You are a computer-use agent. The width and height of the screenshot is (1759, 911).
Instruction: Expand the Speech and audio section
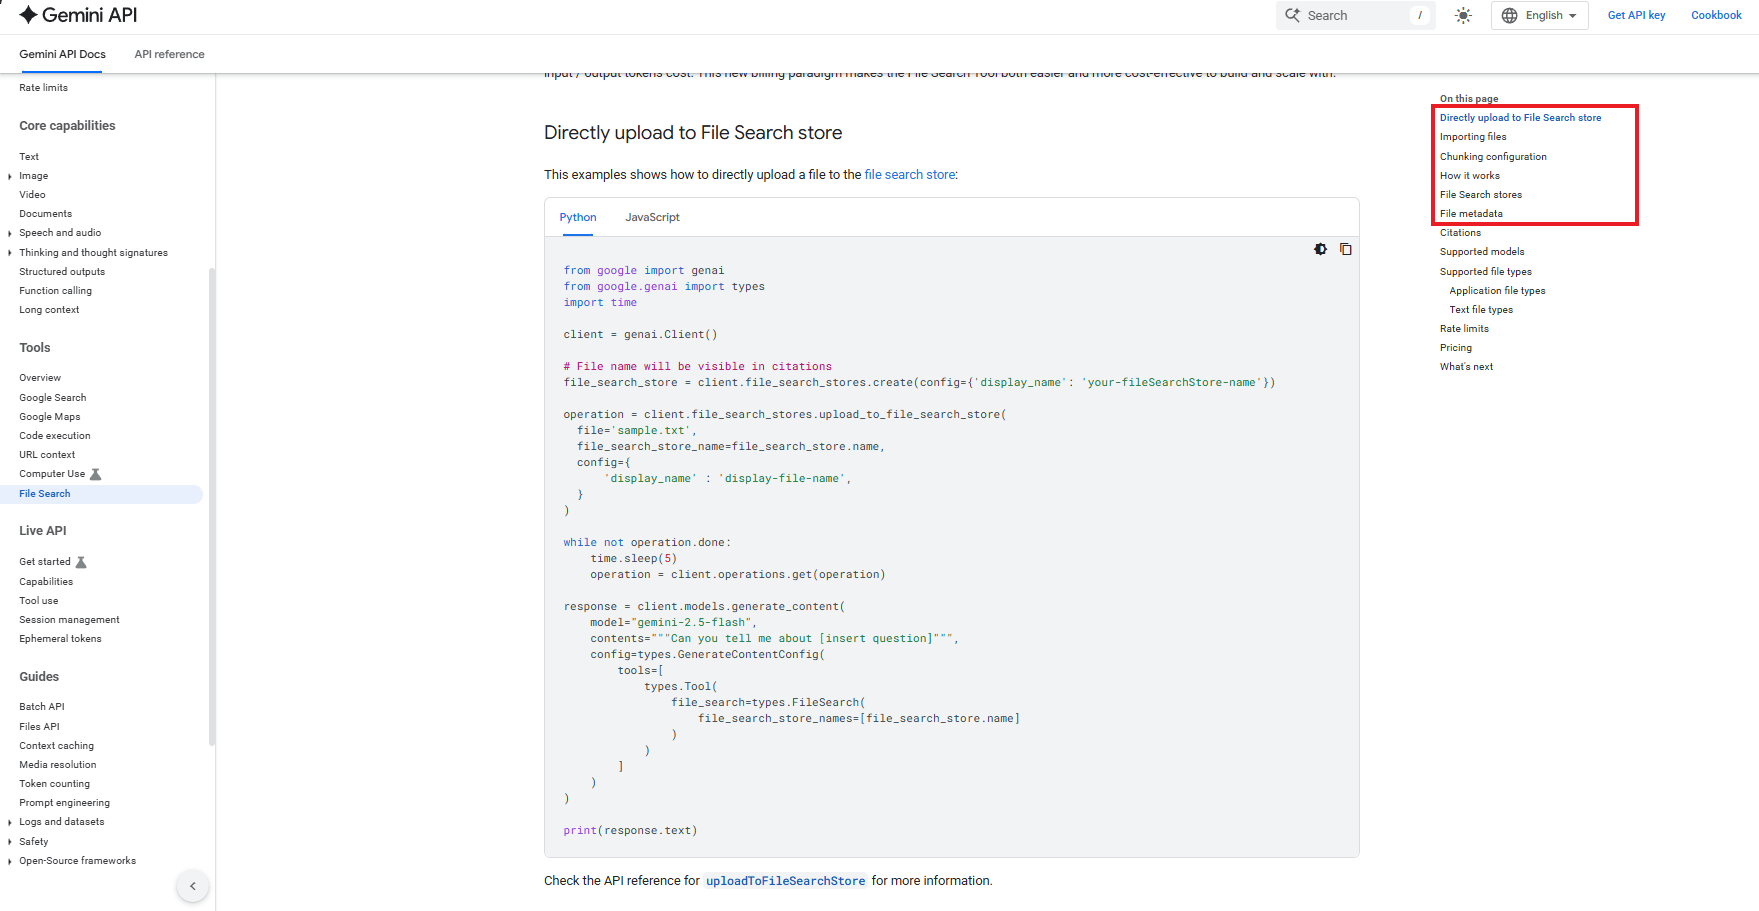click(x=9, y=233)
